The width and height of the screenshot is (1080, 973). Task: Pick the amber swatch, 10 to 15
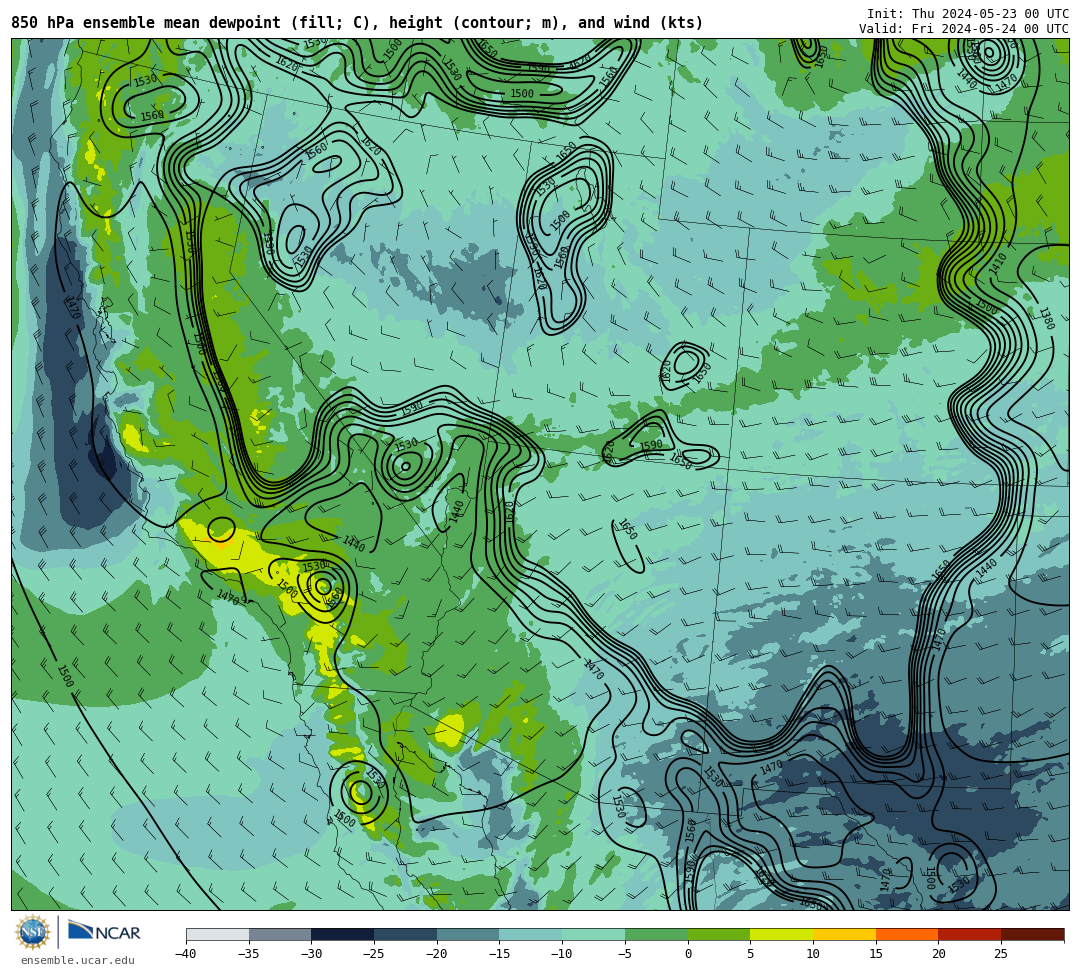844,934
